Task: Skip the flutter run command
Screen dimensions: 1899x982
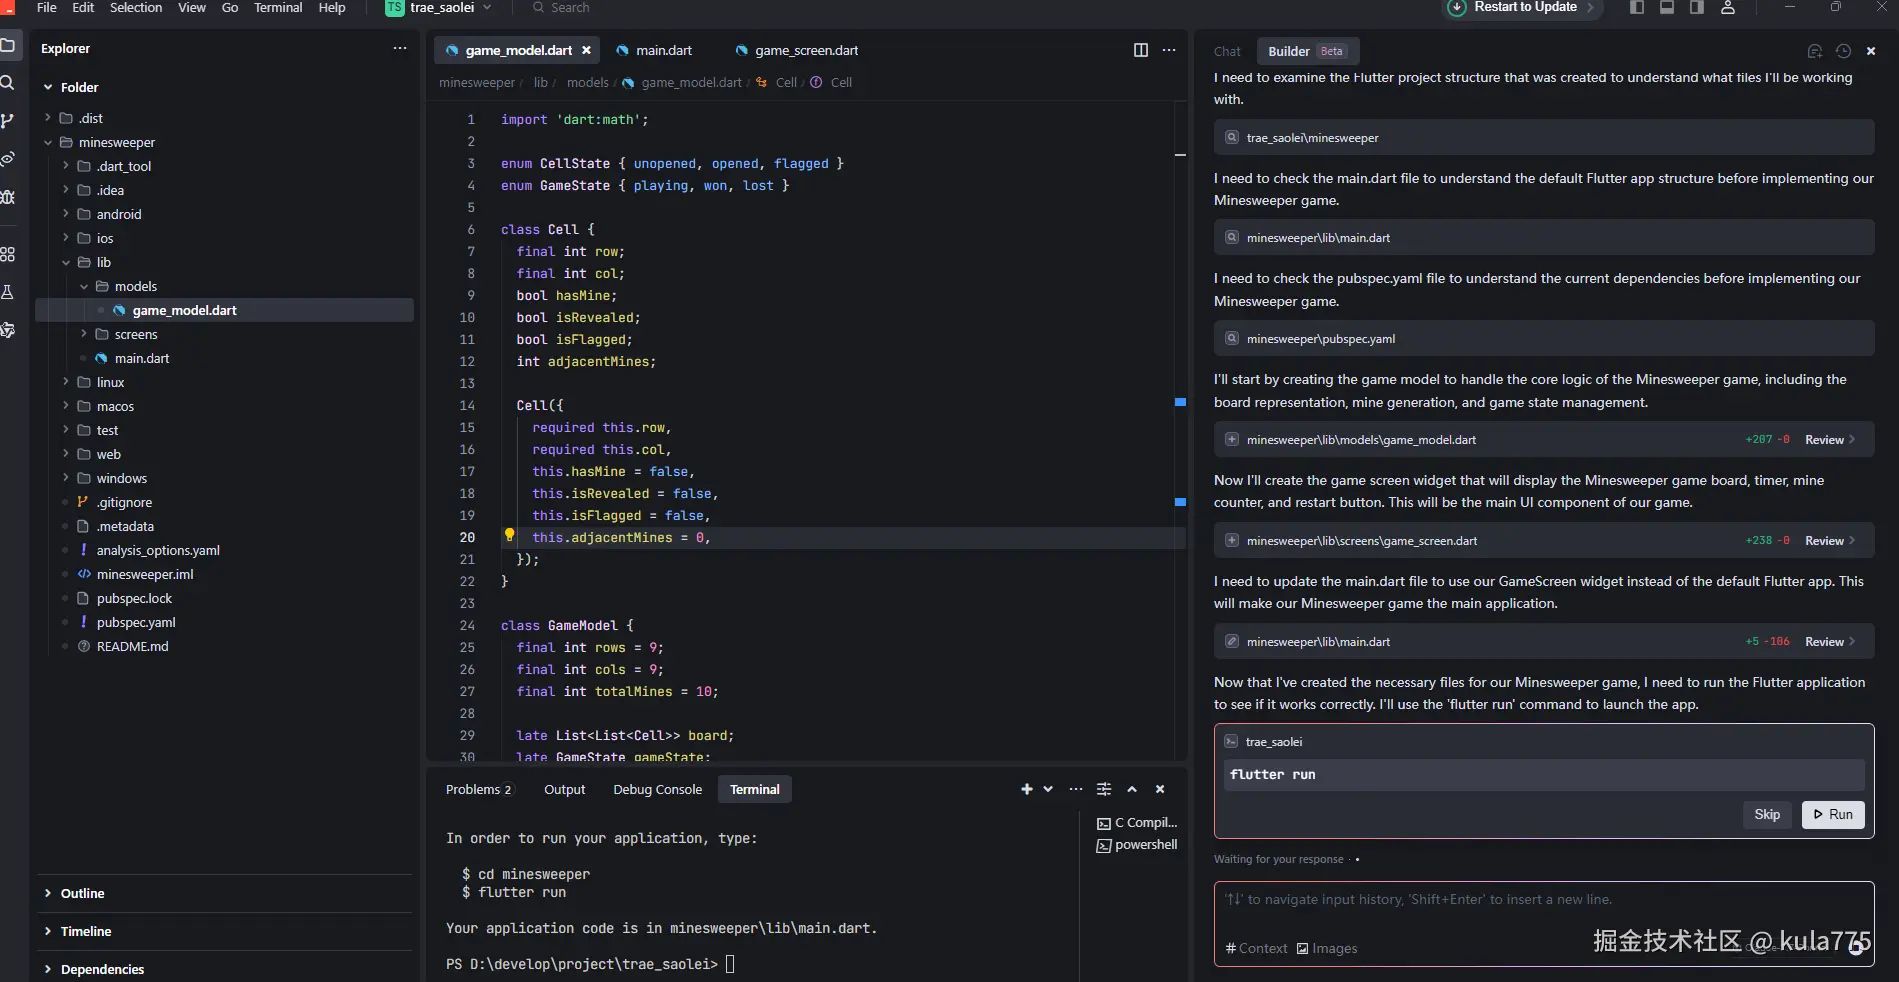Action: [x=1767, y=814]
